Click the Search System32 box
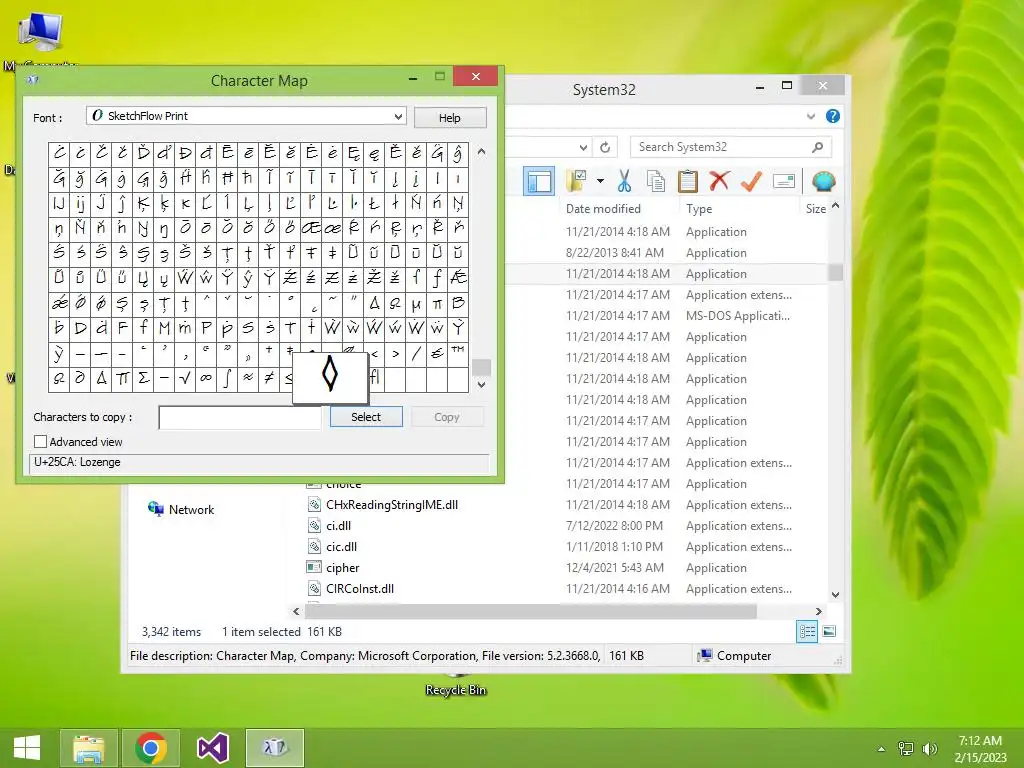The height and width of the screenshot is (768, 1024). point(730,147)
